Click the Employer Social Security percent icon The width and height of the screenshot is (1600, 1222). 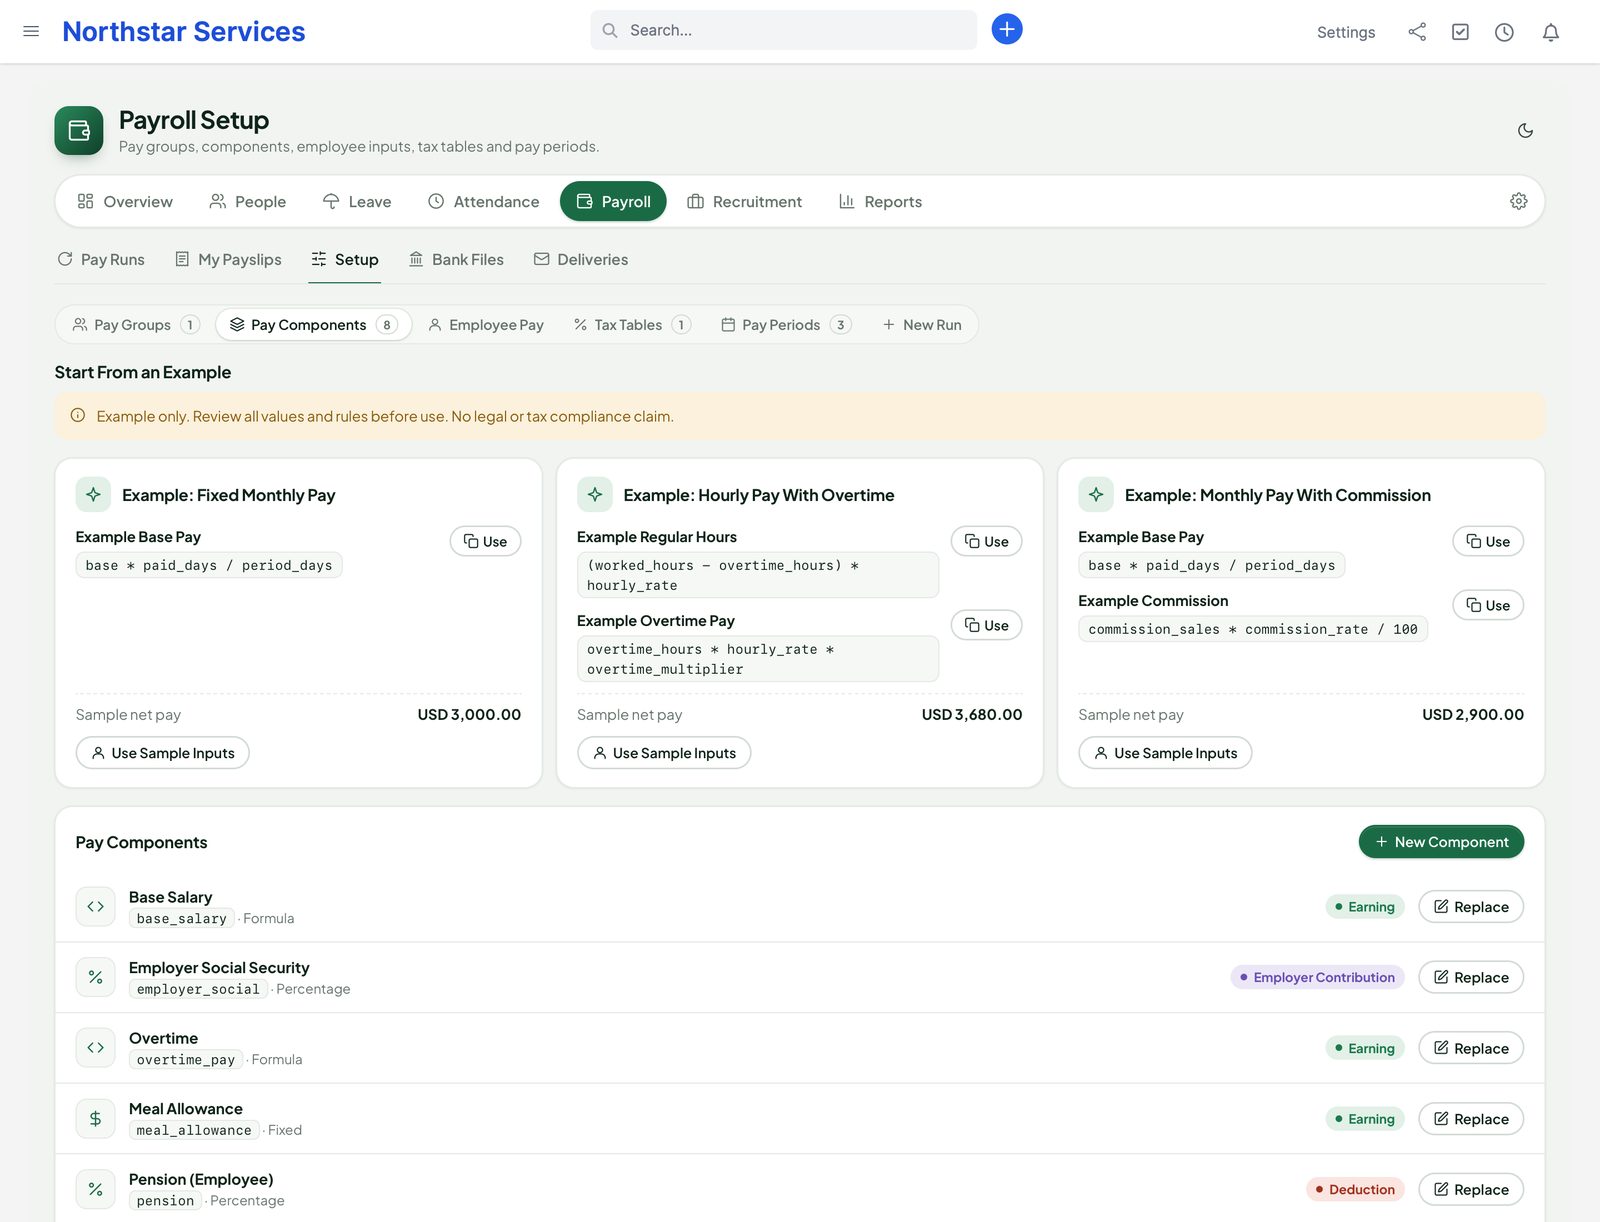click(96, 978)
